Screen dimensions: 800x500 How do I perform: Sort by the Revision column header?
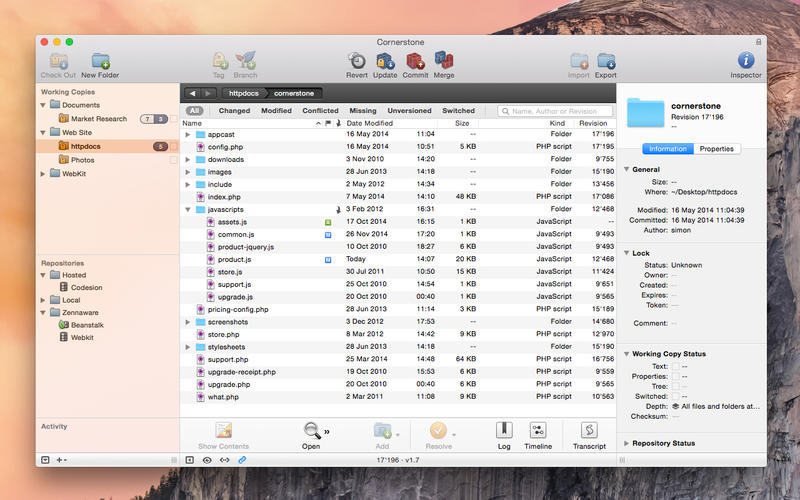[595, 123]
